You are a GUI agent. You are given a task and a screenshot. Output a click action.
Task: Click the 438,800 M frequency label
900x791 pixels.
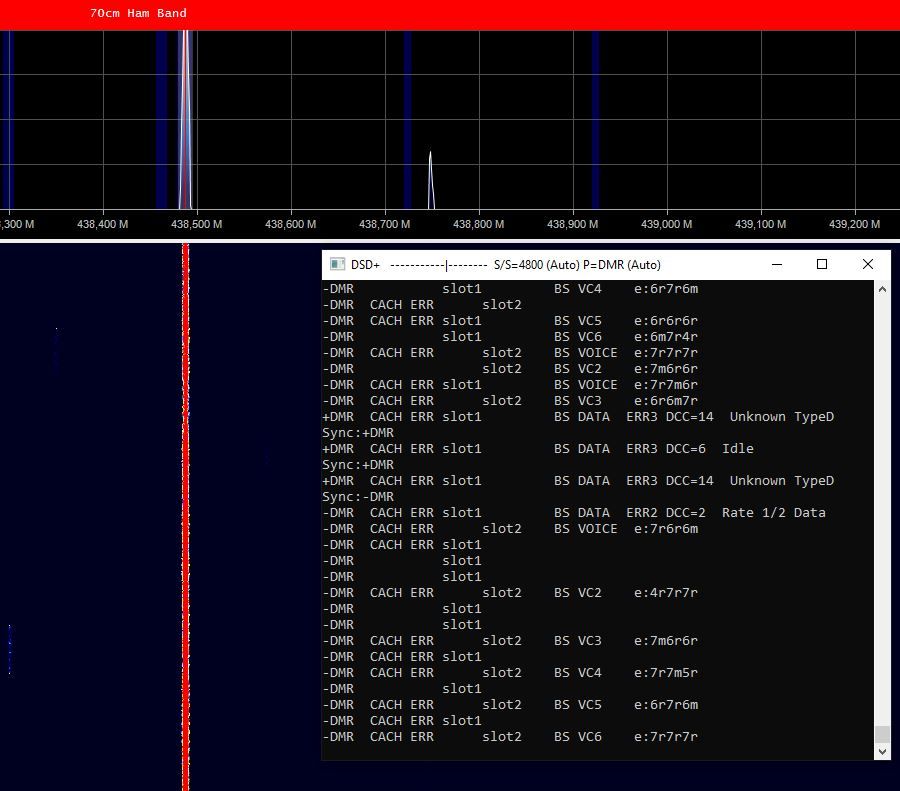coord(479,224)
